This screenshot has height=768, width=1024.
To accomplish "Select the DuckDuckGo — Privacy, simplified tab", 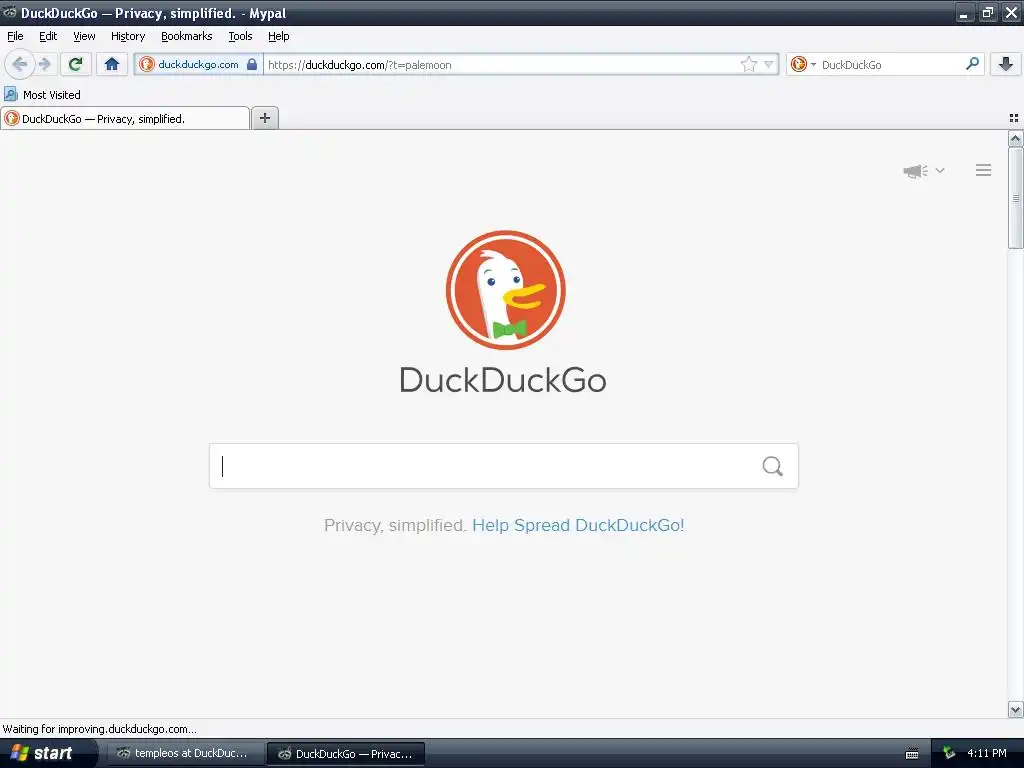I will [x=125, y=118].
